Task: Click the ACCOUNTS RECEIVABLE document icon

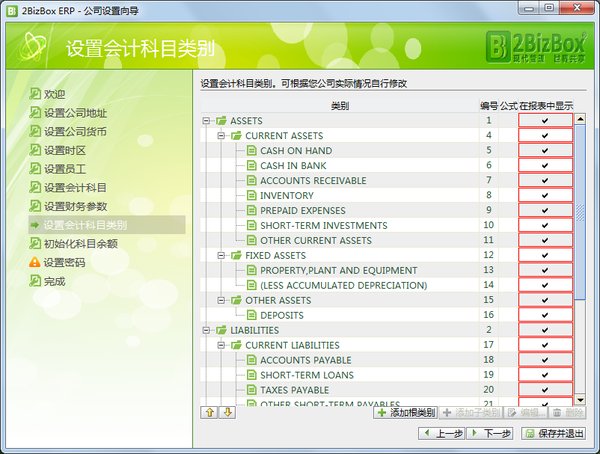Action: pos(251,180)
